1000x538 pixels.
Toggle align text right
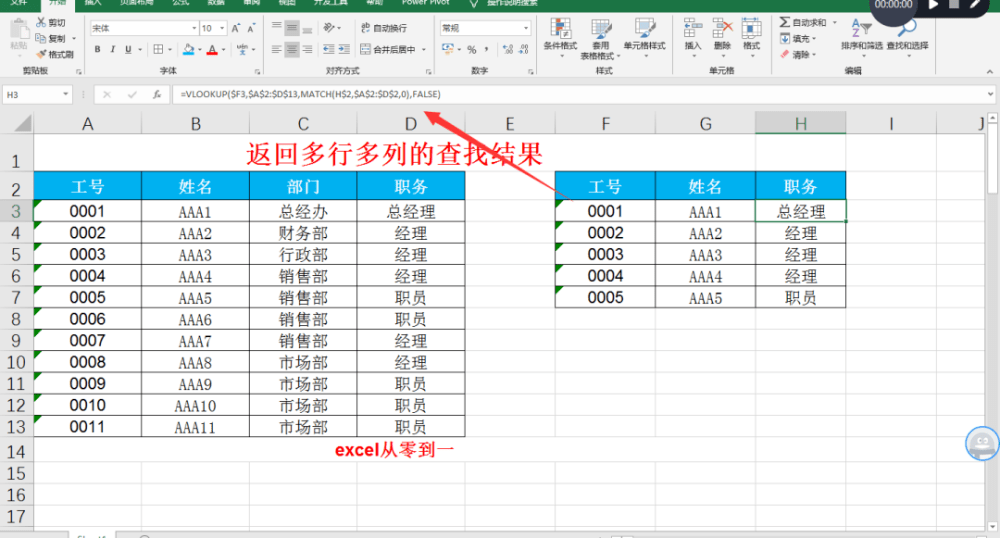pos(307,49)
